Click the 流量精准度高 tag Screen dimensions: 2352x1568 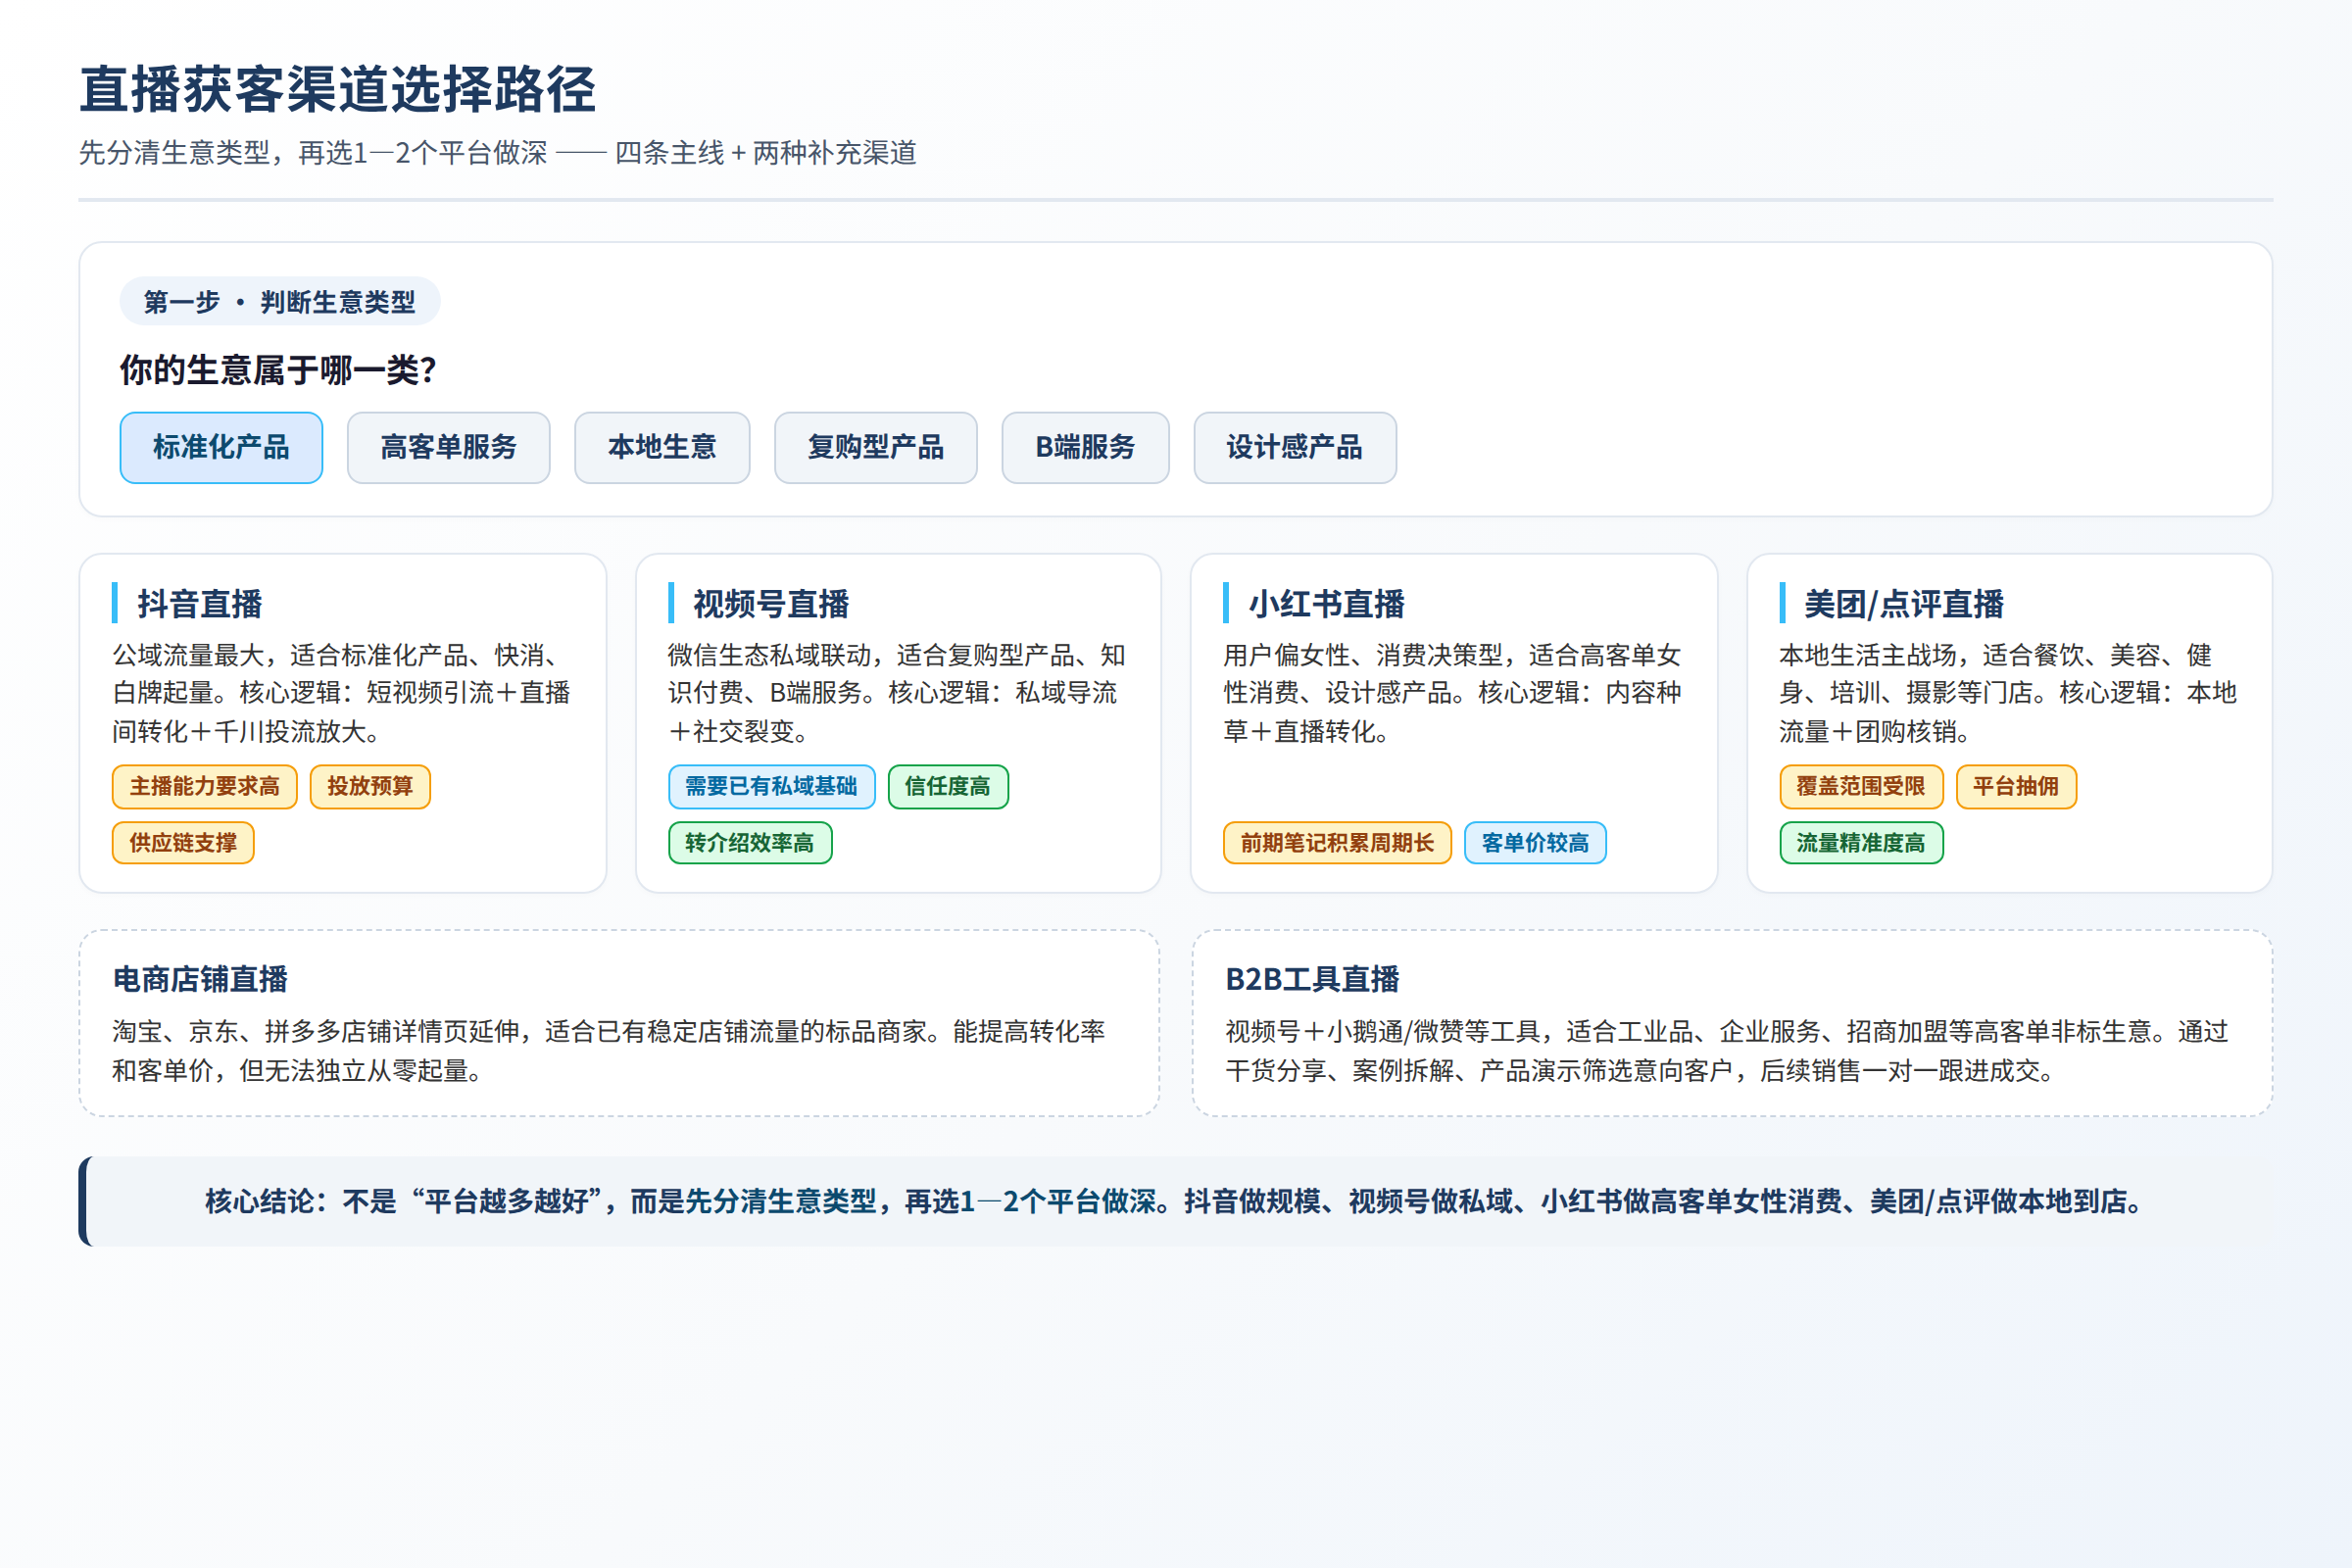1861,843
